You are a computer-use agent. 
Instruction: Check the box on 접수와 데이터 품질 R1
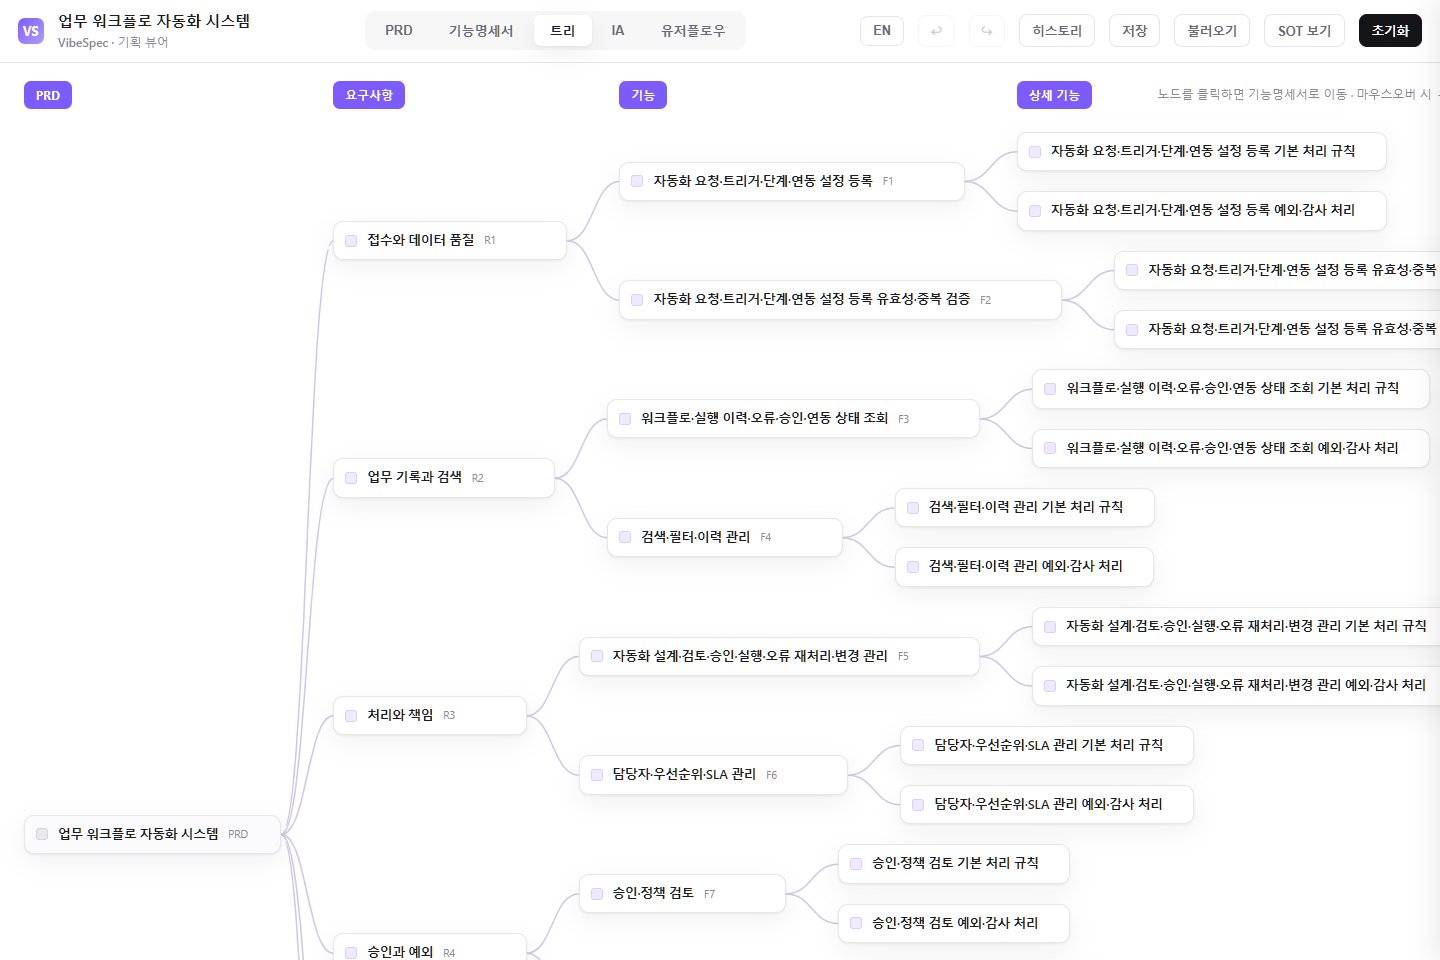pos(351,241)
